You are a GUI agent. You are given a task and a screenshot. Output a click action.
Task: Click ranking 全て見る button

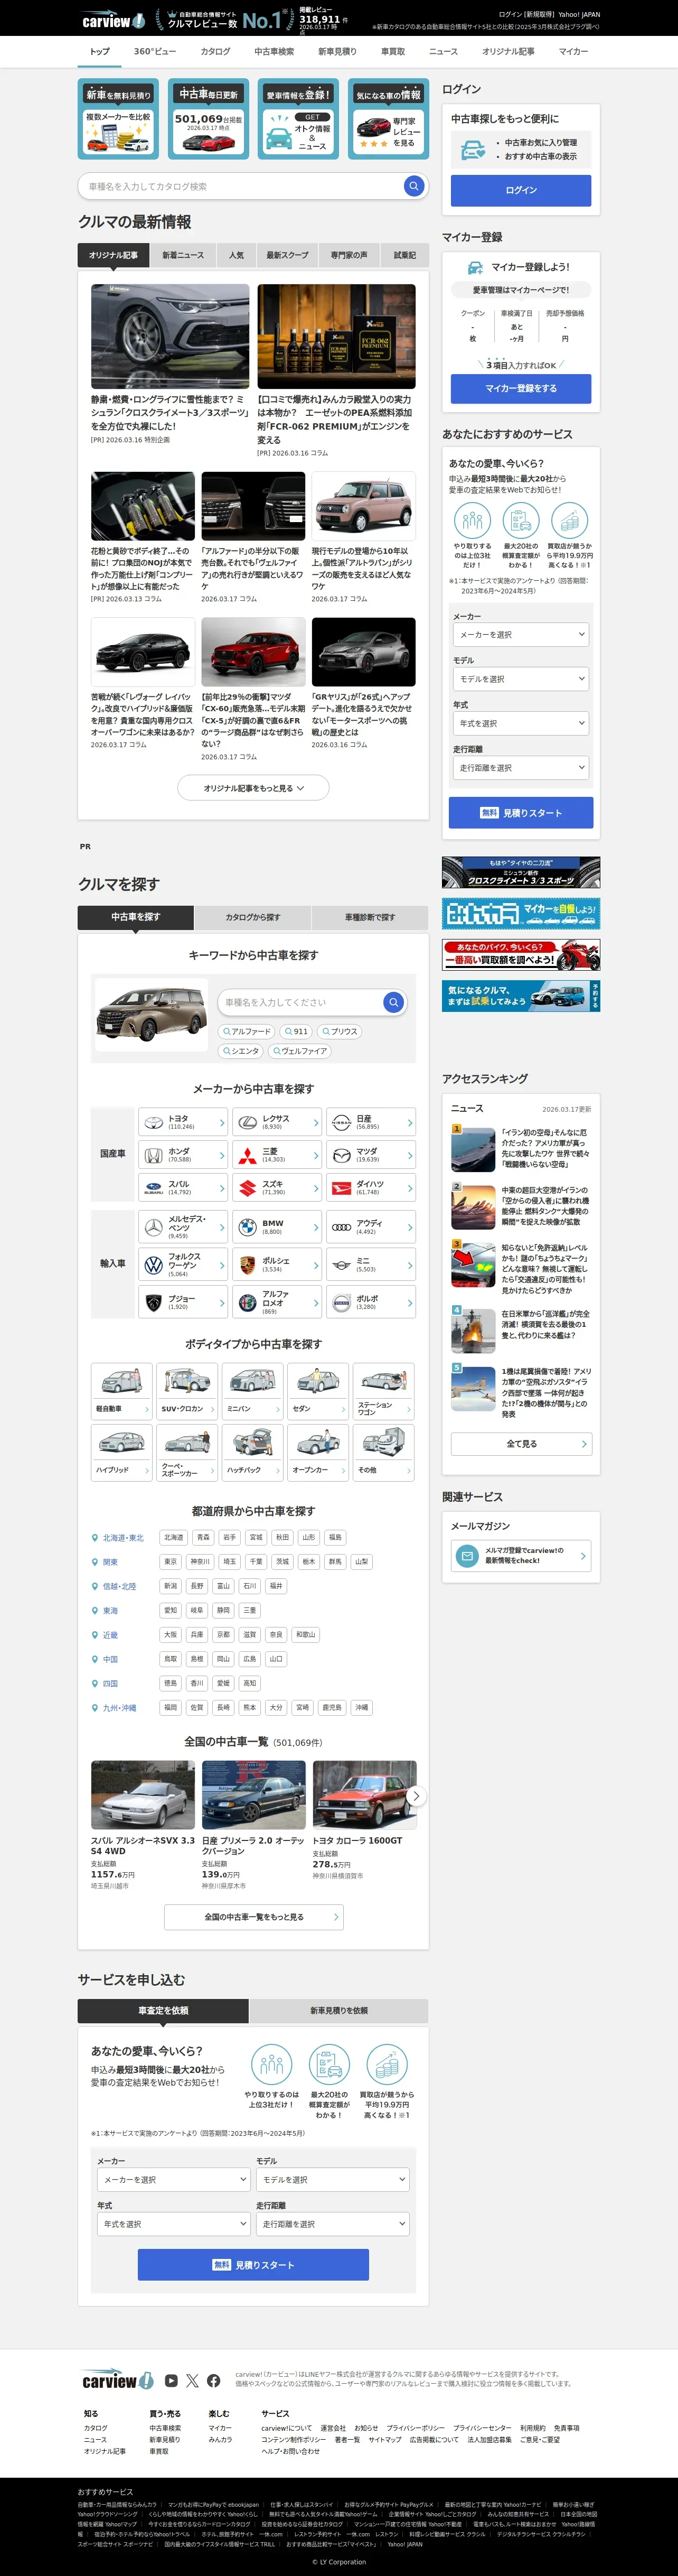521,1444
